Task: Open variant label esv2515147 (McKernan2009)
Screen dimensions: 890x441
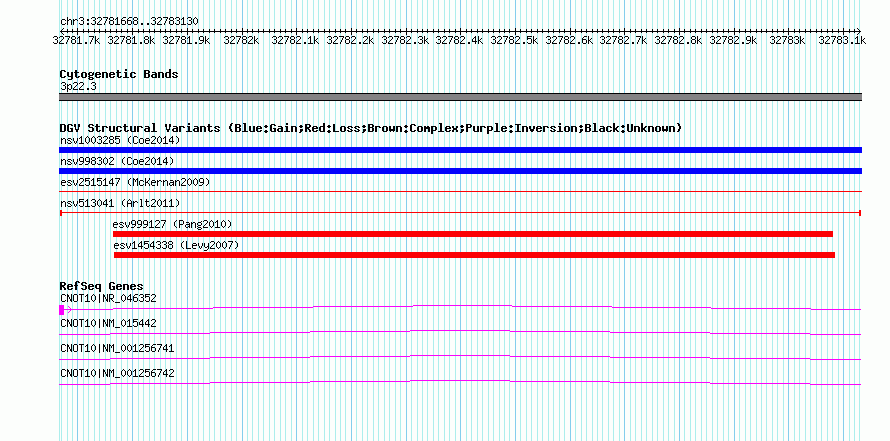Action: 135,182
